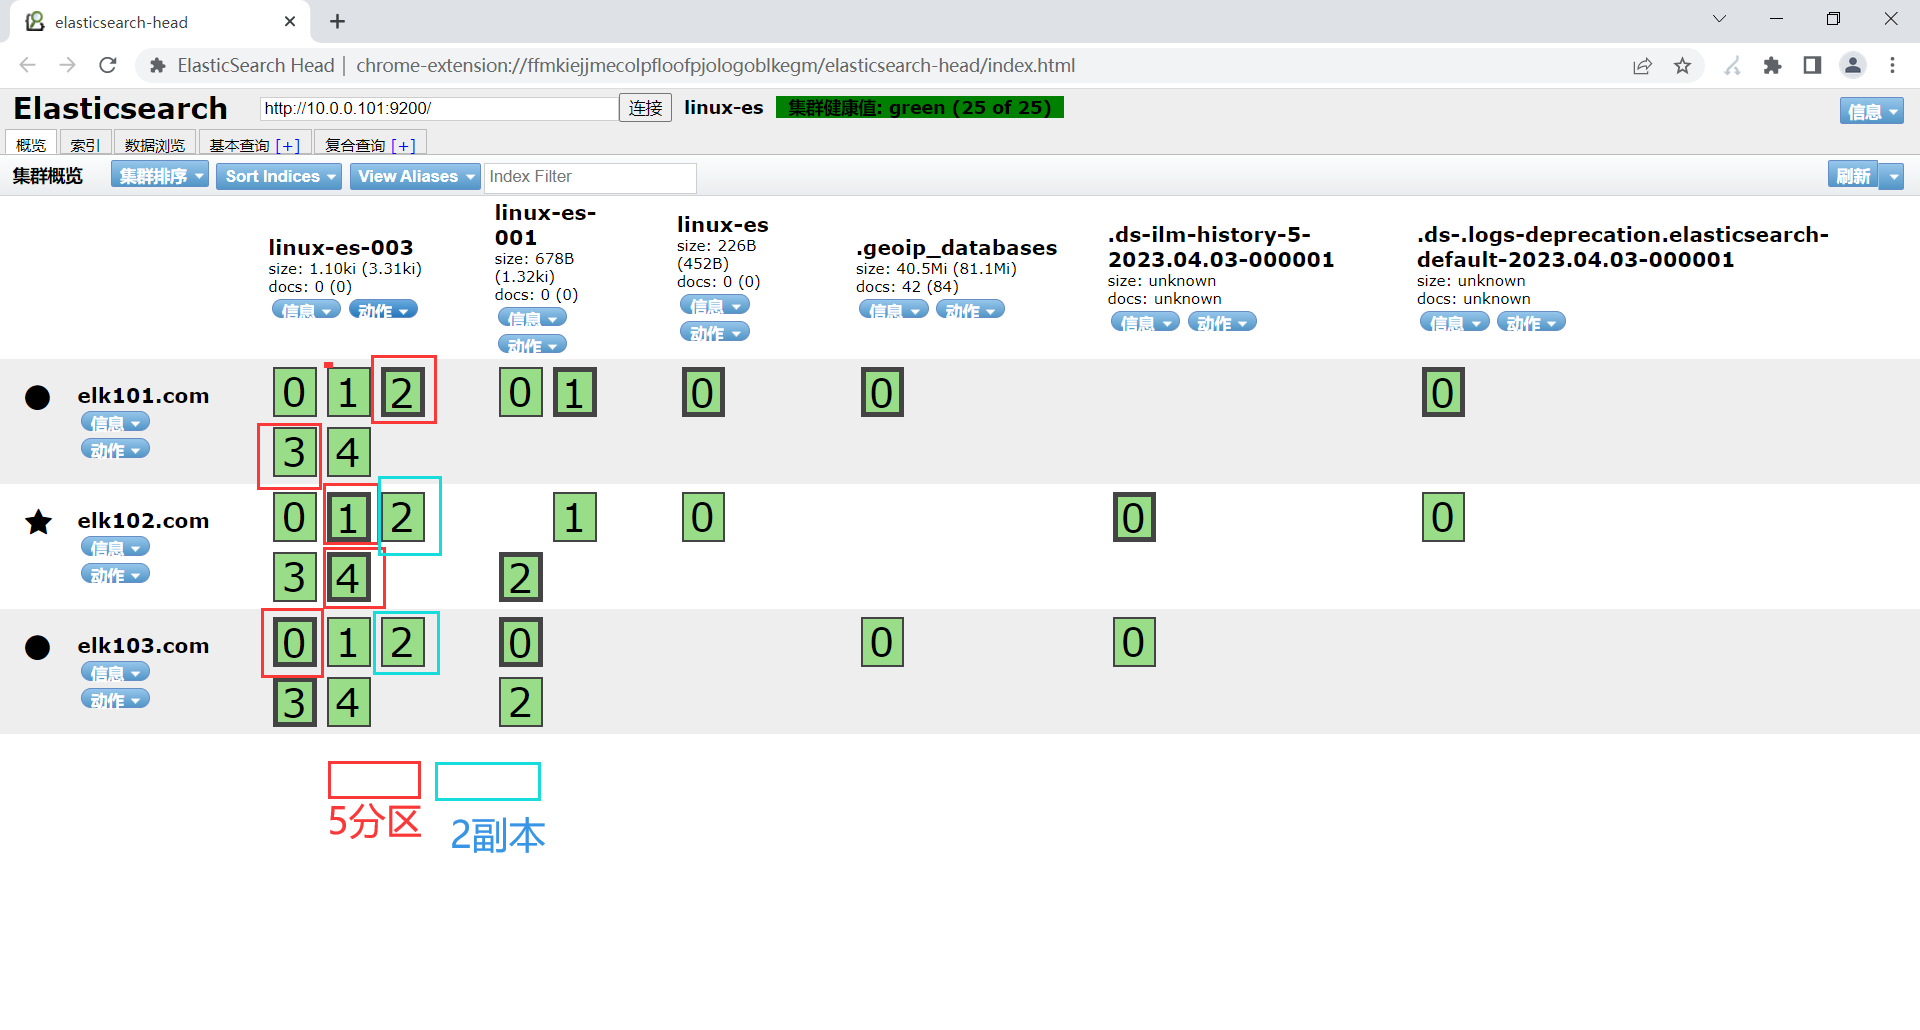Open 信息 dropdown for .ds-.logs-deprecation index
Image resolution: width=1920 pixels, height=1030 pixels.
point(1454,322)
